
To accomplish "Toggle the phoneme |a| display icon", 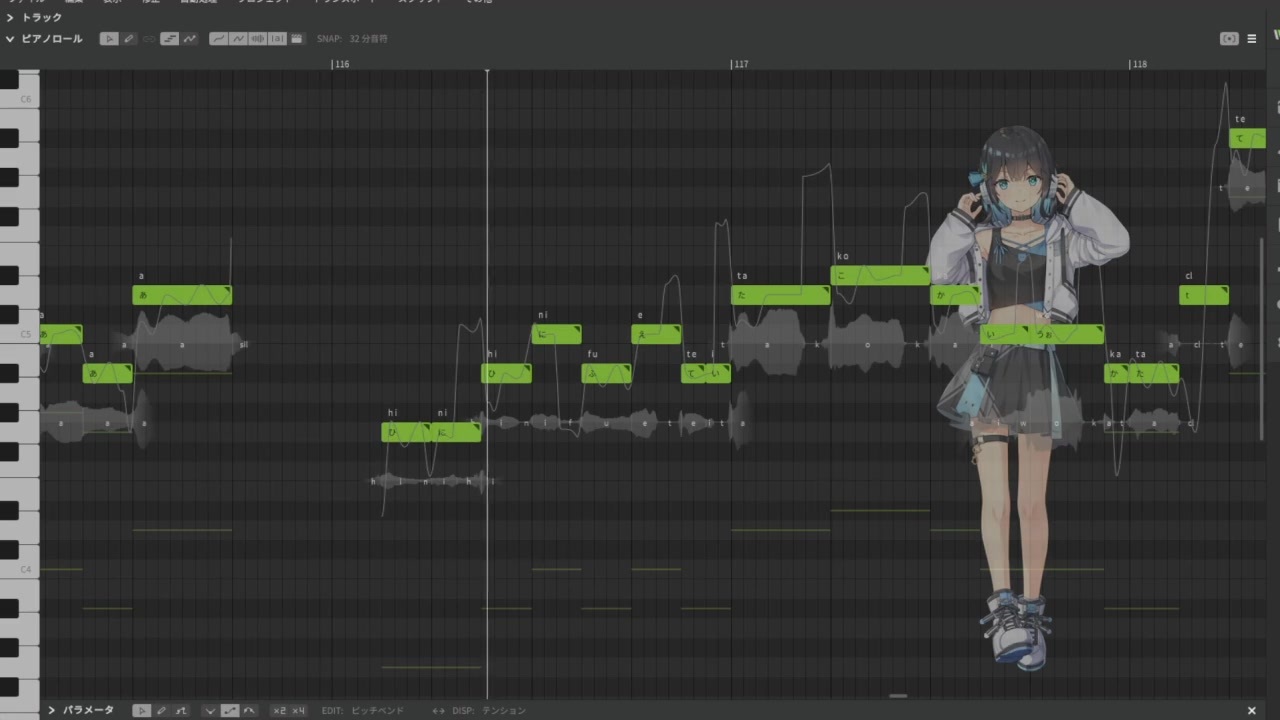I will coord(277,39).
